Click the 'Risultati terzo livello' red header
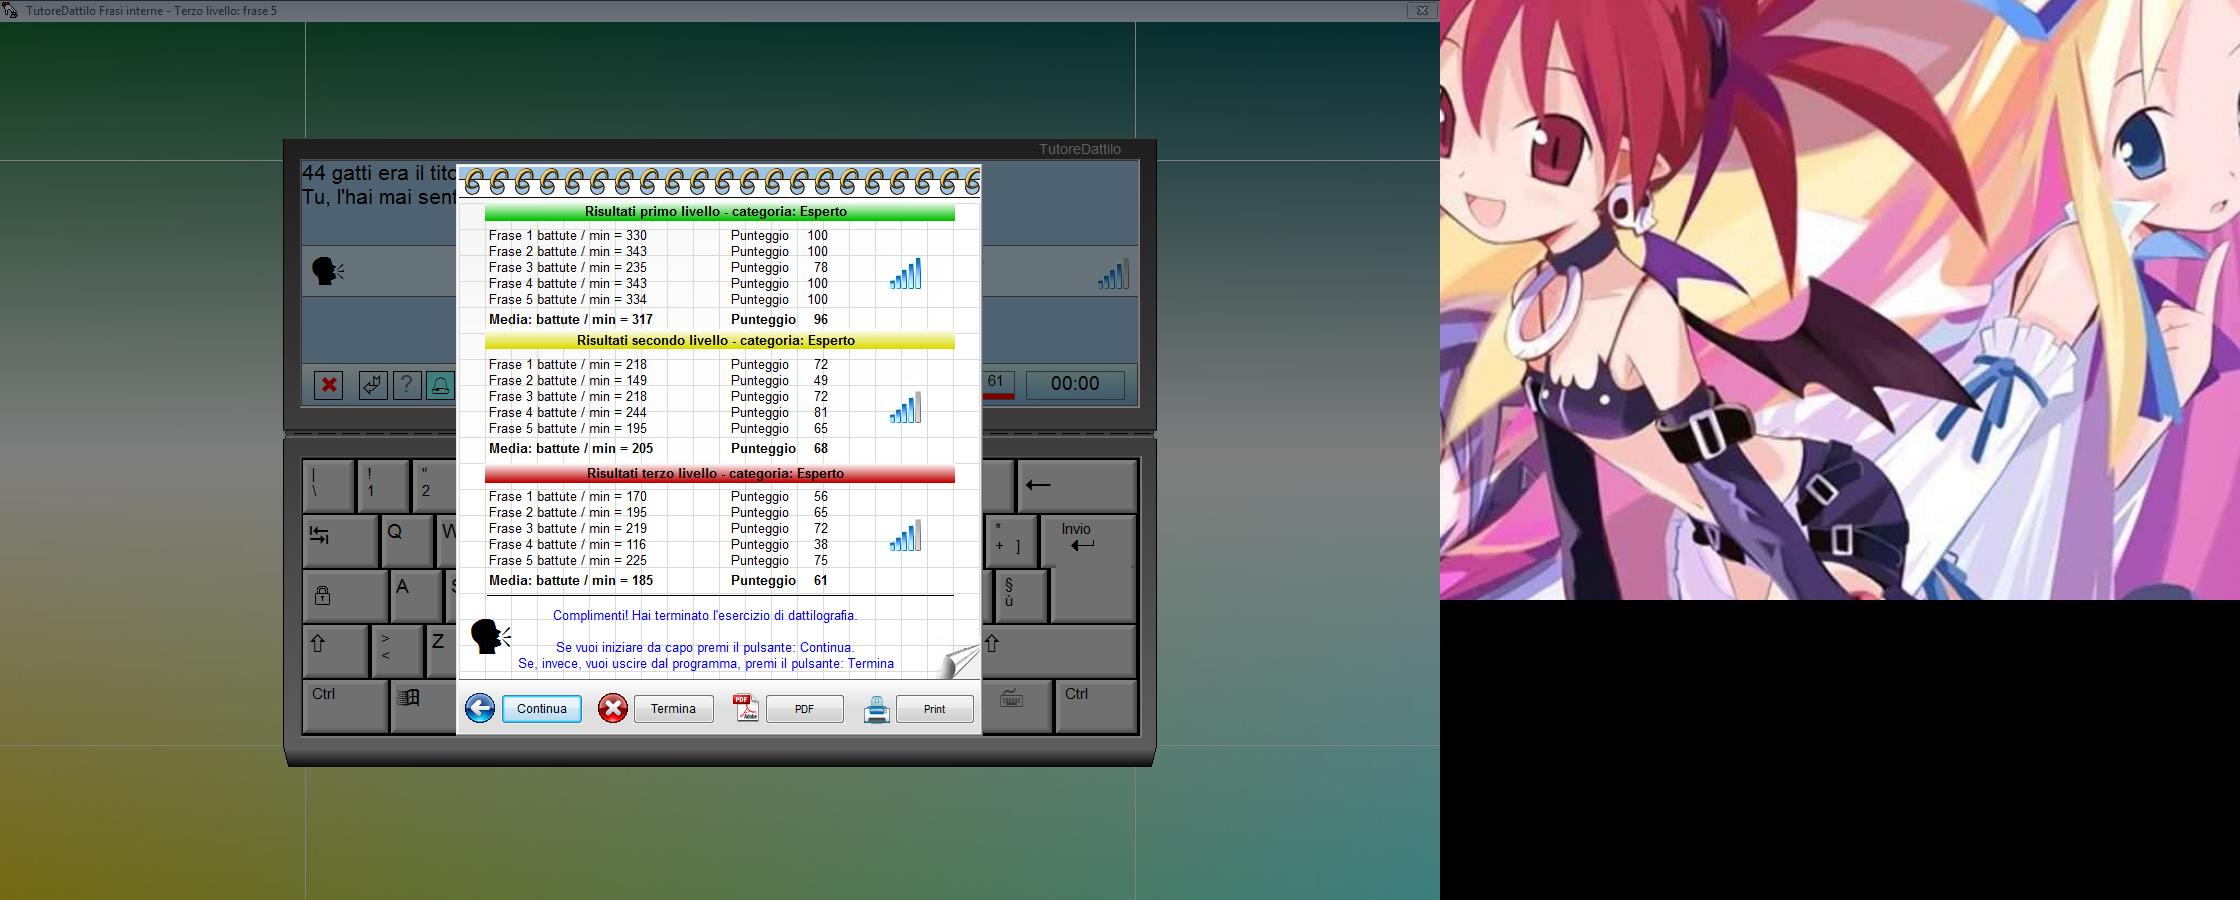 tap(719, 474)
